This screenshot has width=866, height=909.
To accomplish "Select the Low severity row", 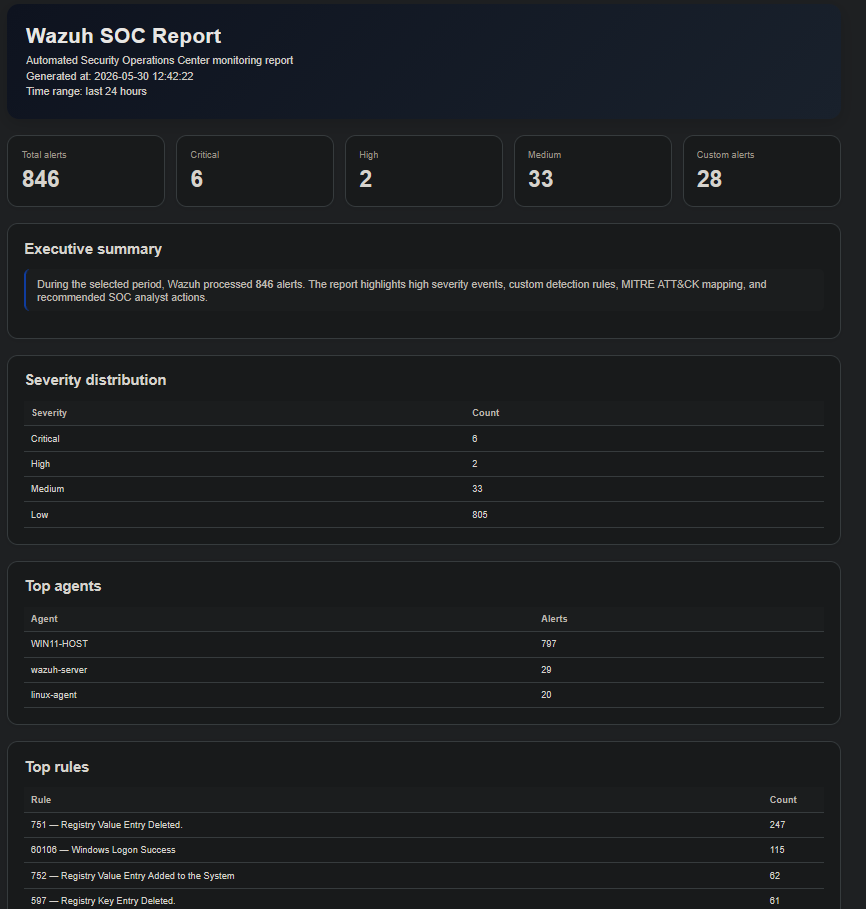I will (x=424, y=515).
